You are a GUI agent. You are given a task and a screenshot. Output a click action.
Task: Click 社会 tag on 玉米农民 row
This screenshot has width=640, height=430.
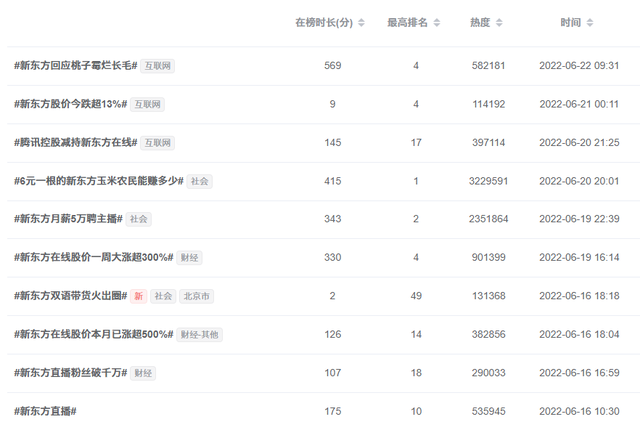pyautogui.click(x=200, y=181)
